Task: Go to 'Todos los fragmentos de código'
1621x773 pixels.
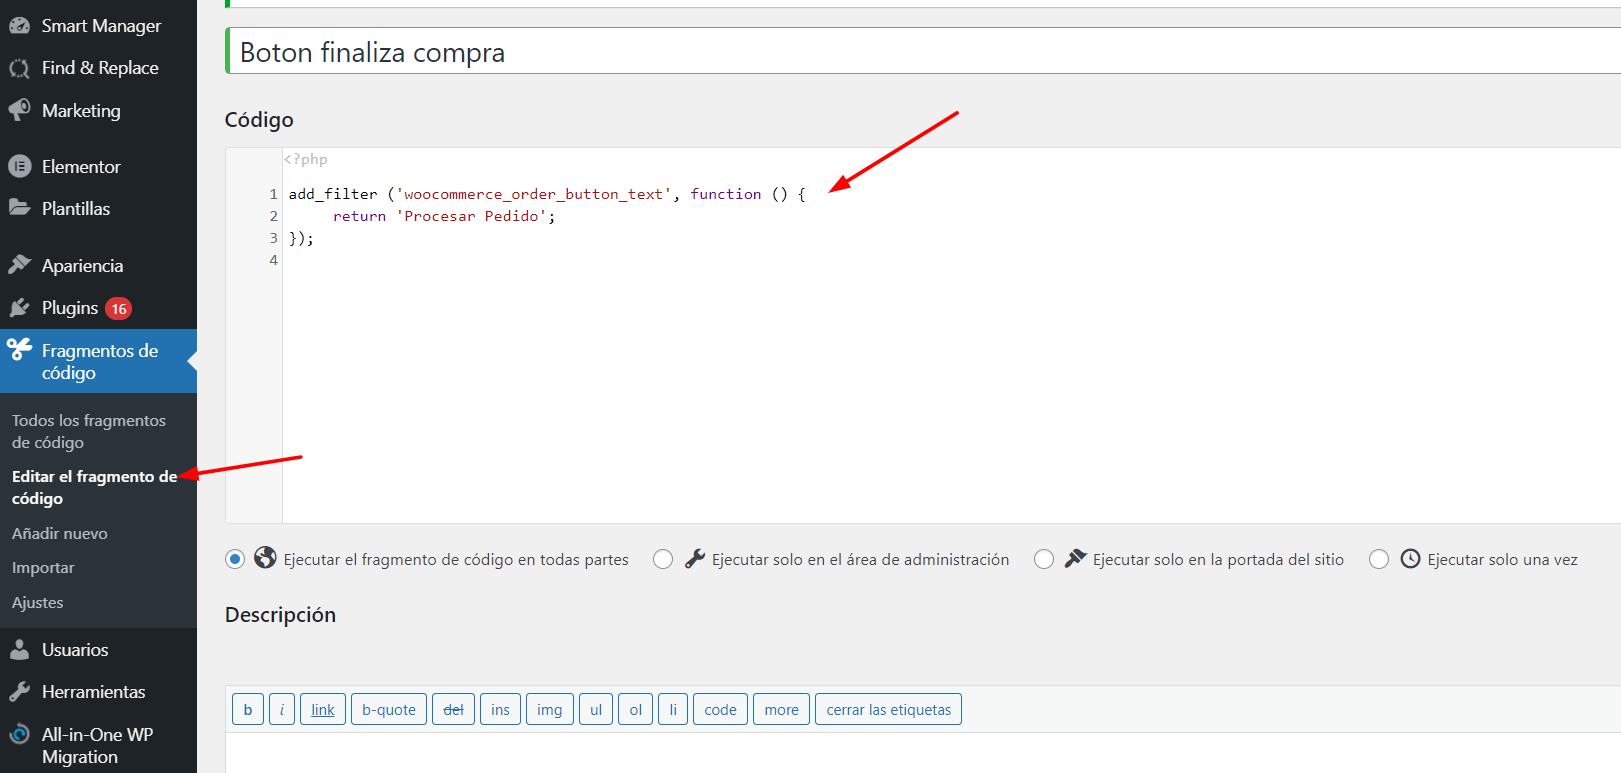Action: 89,431
